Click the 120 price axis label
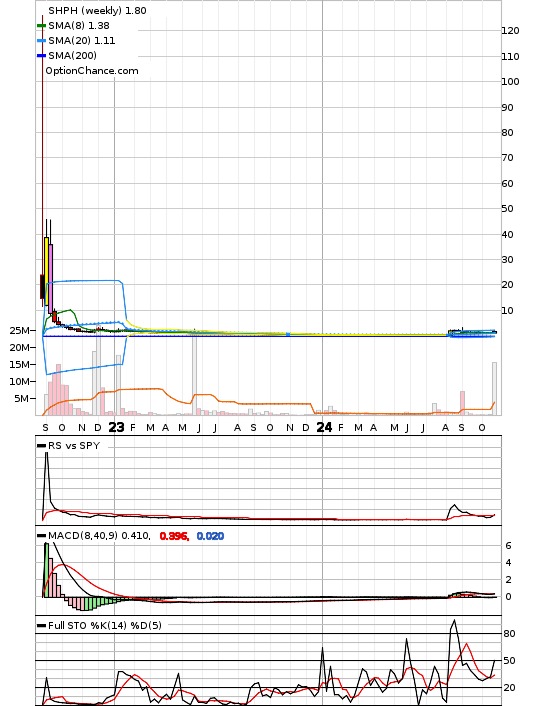Viewport: 542px width, 706px height. [x=510, y=31]
